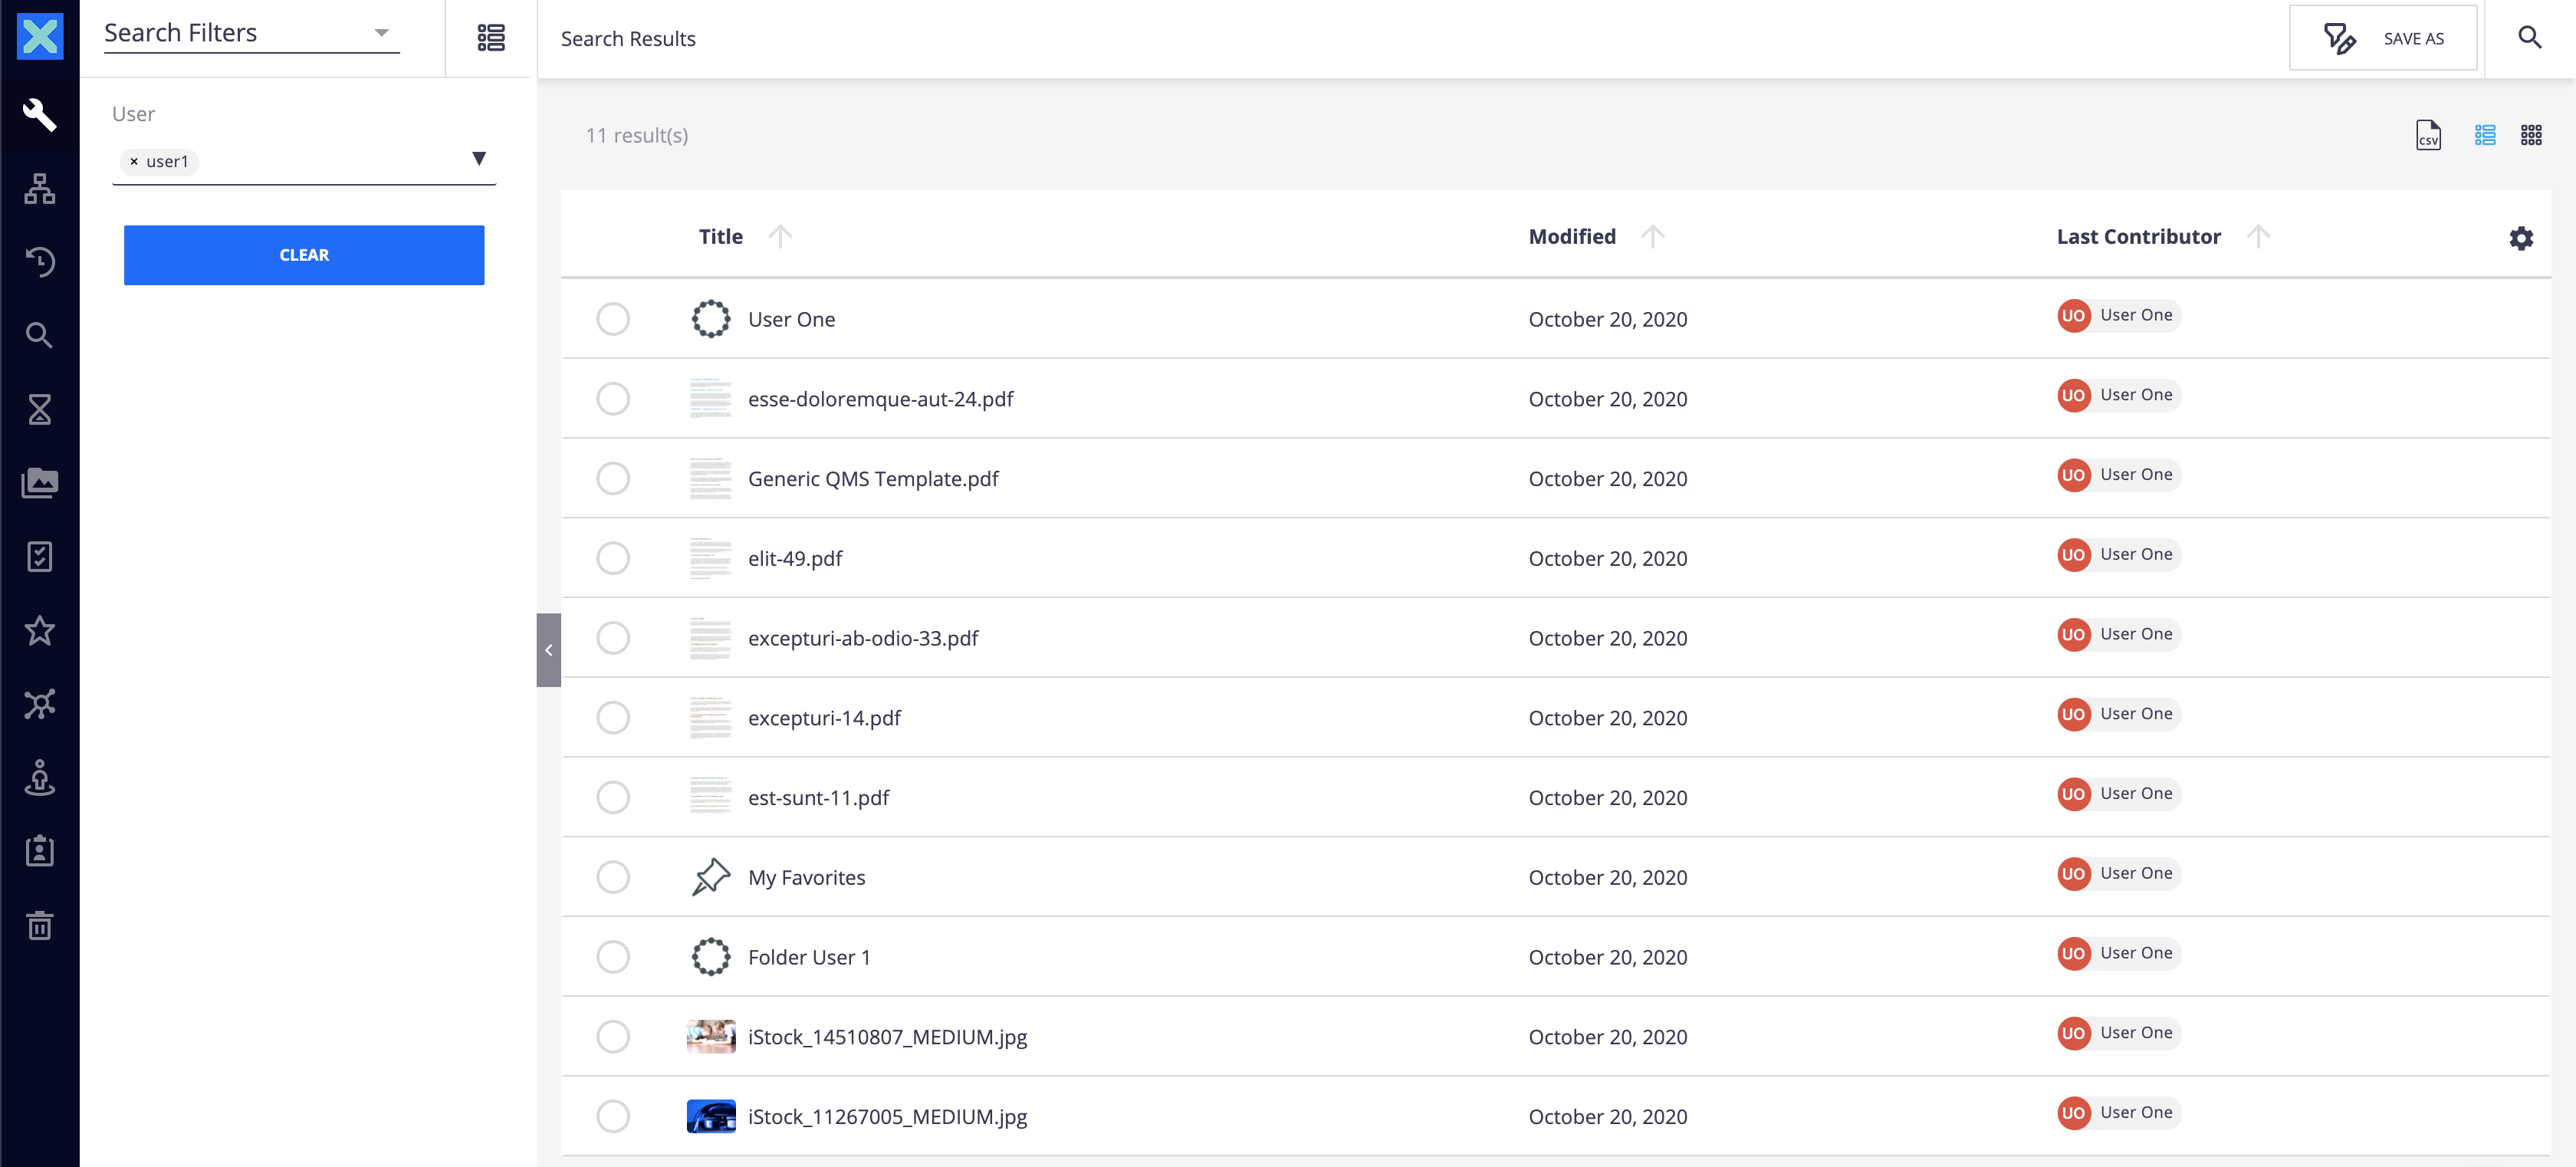Switch to grid view
Viewport: 2576px width, 1167px height.
pyautogui.click(x=2531, y=135)
